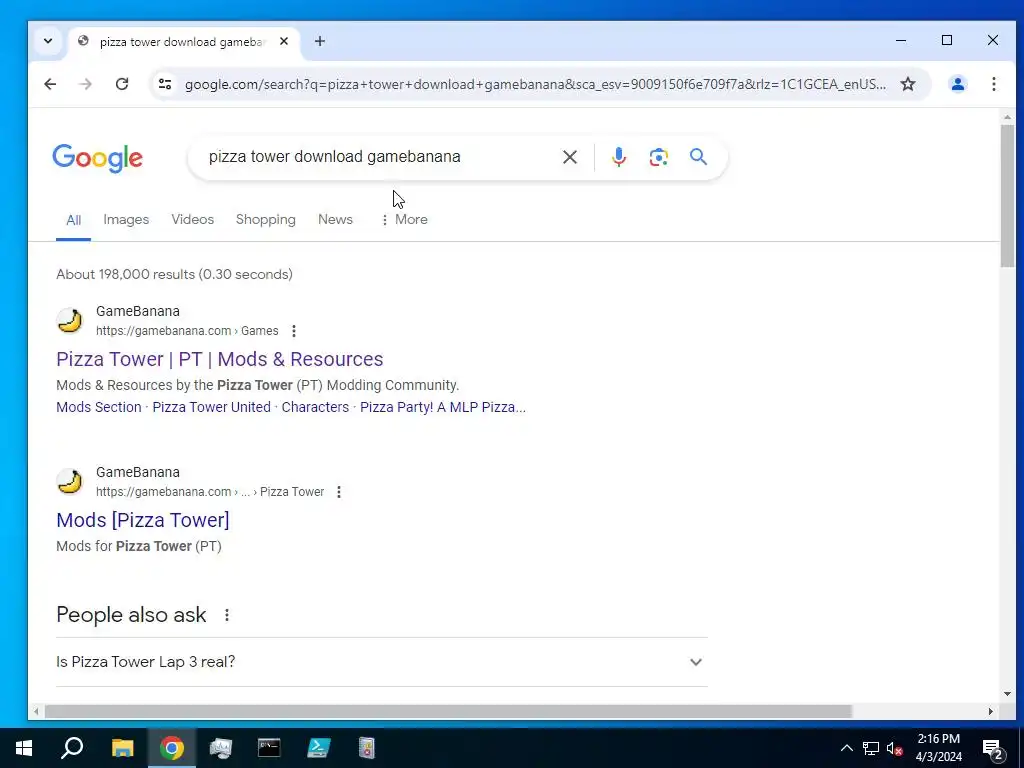Open the Pizza Tower | PT | Mods & Resources link

coord(219,359)
